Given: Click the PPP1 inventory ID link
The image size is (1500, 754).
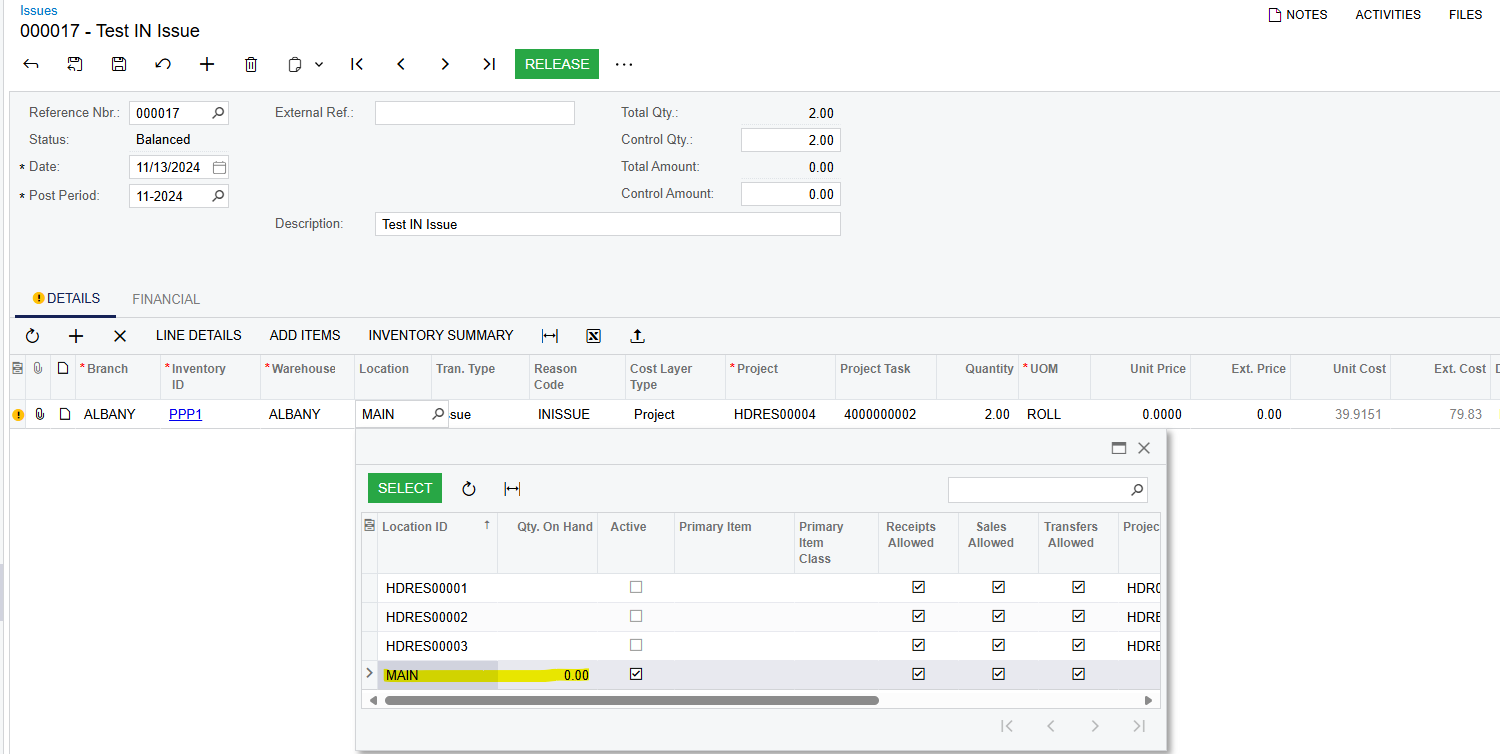Looking at the screenshot, I should tap(185, 414).
